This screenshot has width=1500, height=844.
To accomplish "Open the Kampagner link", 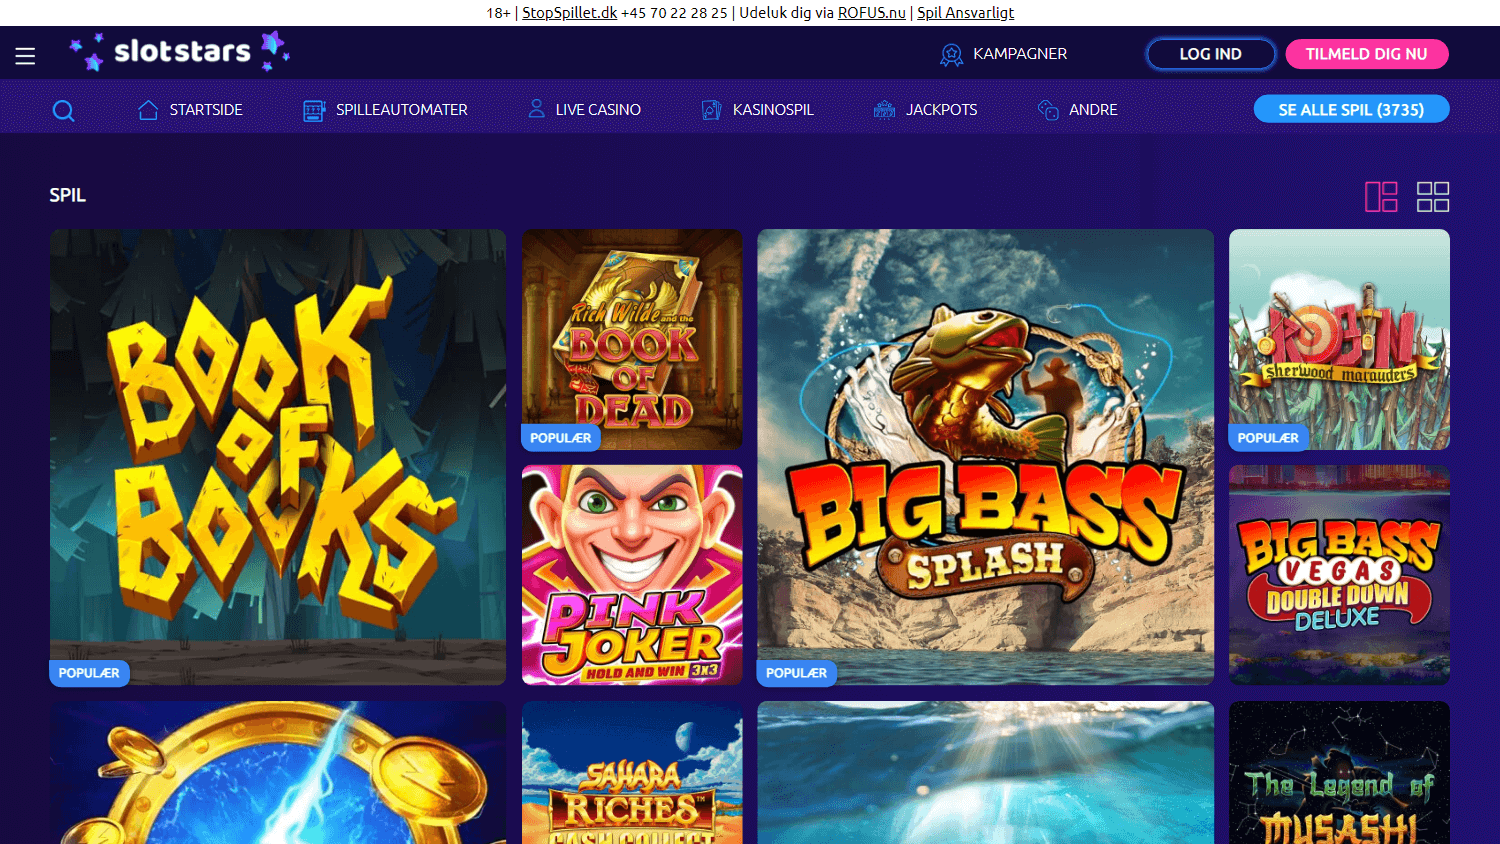I will [1020, 54].
